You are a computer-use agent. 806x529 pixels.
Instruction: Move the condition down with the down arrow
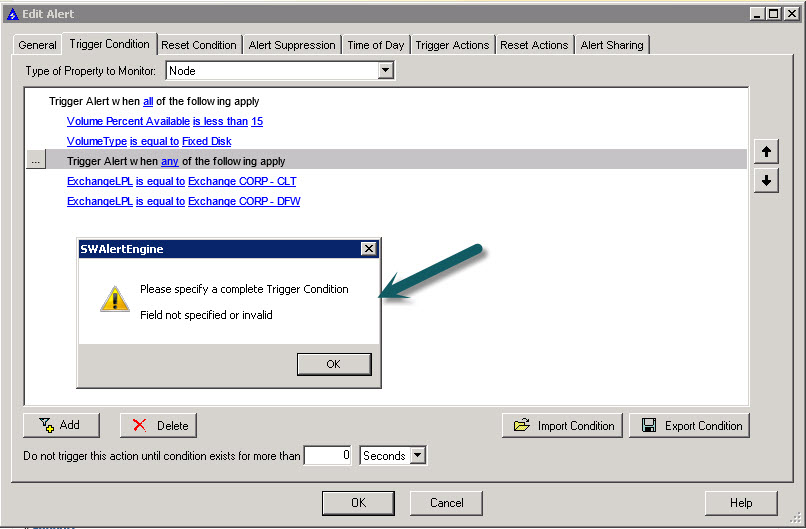click(766, 180)
